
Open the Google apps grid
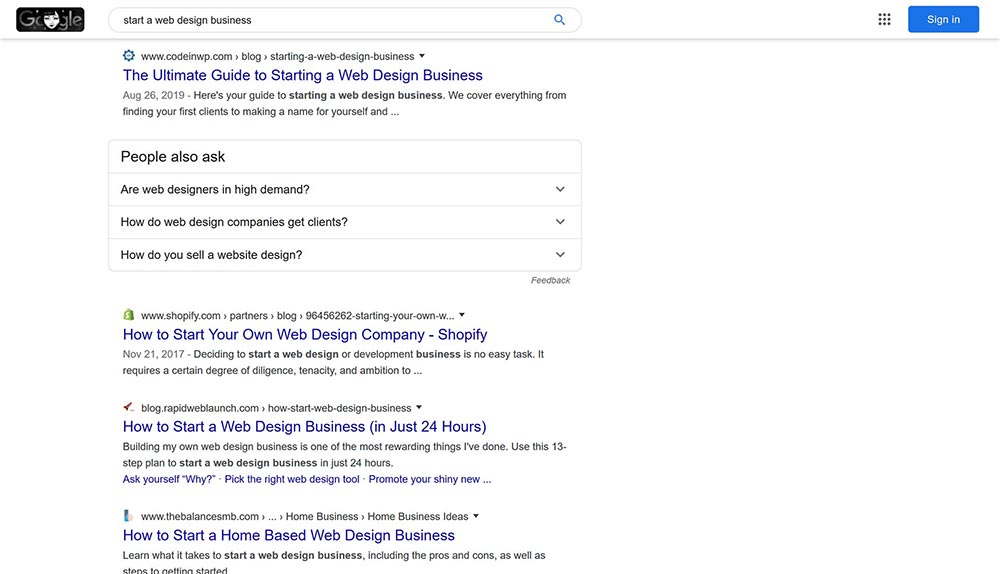884,19
